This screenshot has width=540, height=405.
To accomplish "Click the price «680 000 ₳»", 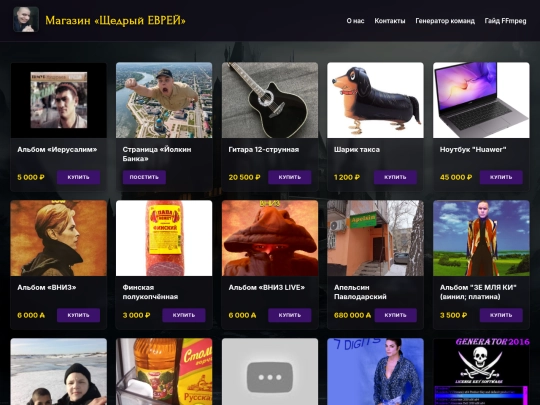I will click(x=352, y=315).
